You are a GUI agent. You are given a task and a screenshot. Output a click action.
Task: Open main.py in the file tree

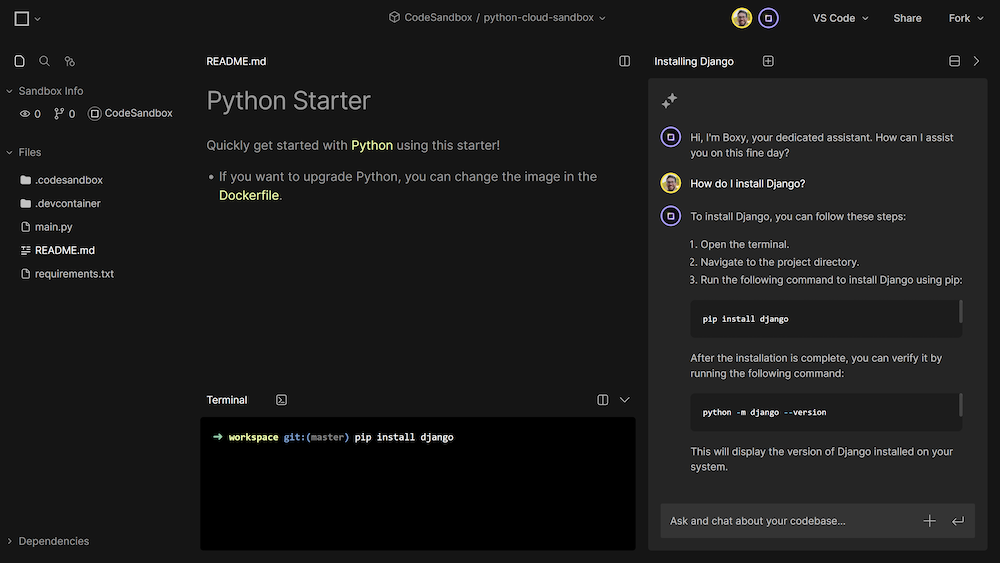(54, 227)
